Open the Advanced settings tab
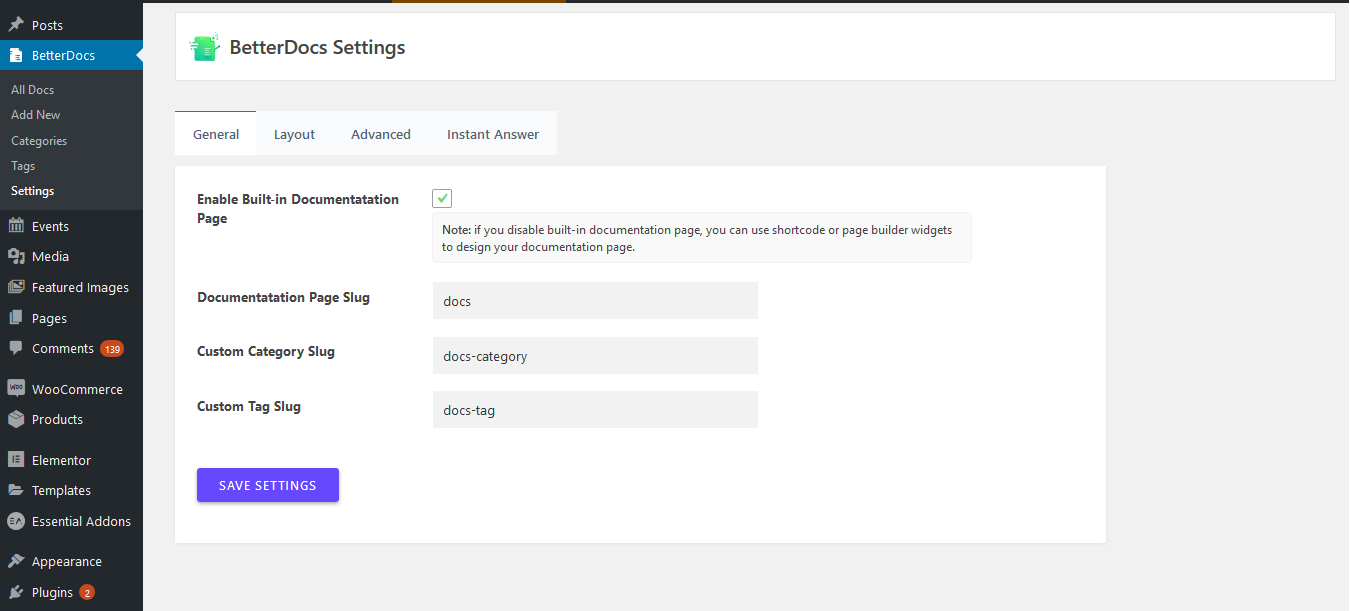This screenshot has height=611, width=1350. coord(381,134)
